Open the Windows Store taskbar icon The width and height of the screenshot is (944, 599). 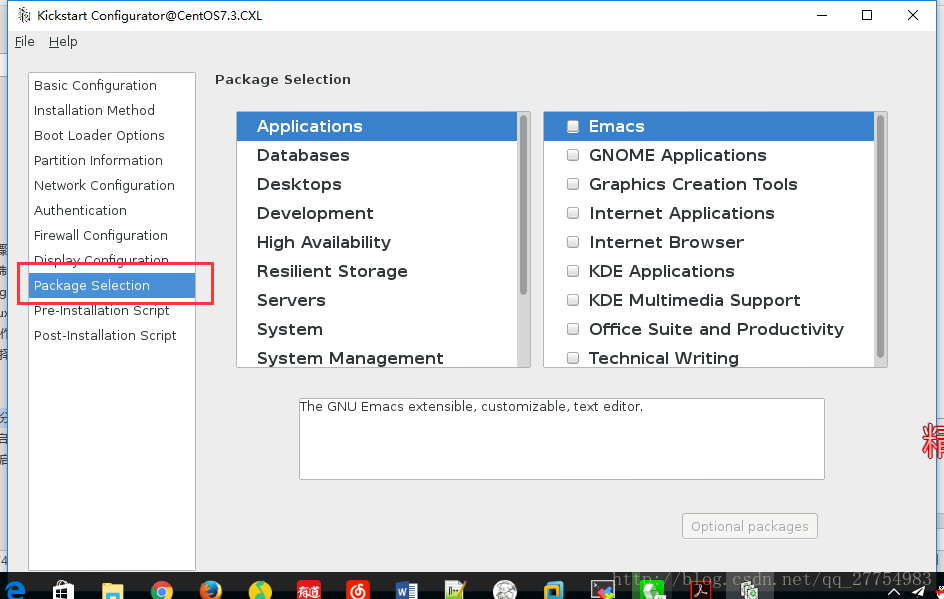63,590
